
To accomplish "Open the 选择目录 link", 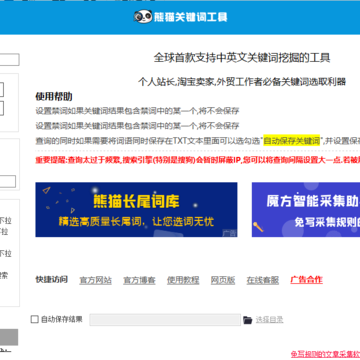I will pyautogui.click(x=269, y=320).
